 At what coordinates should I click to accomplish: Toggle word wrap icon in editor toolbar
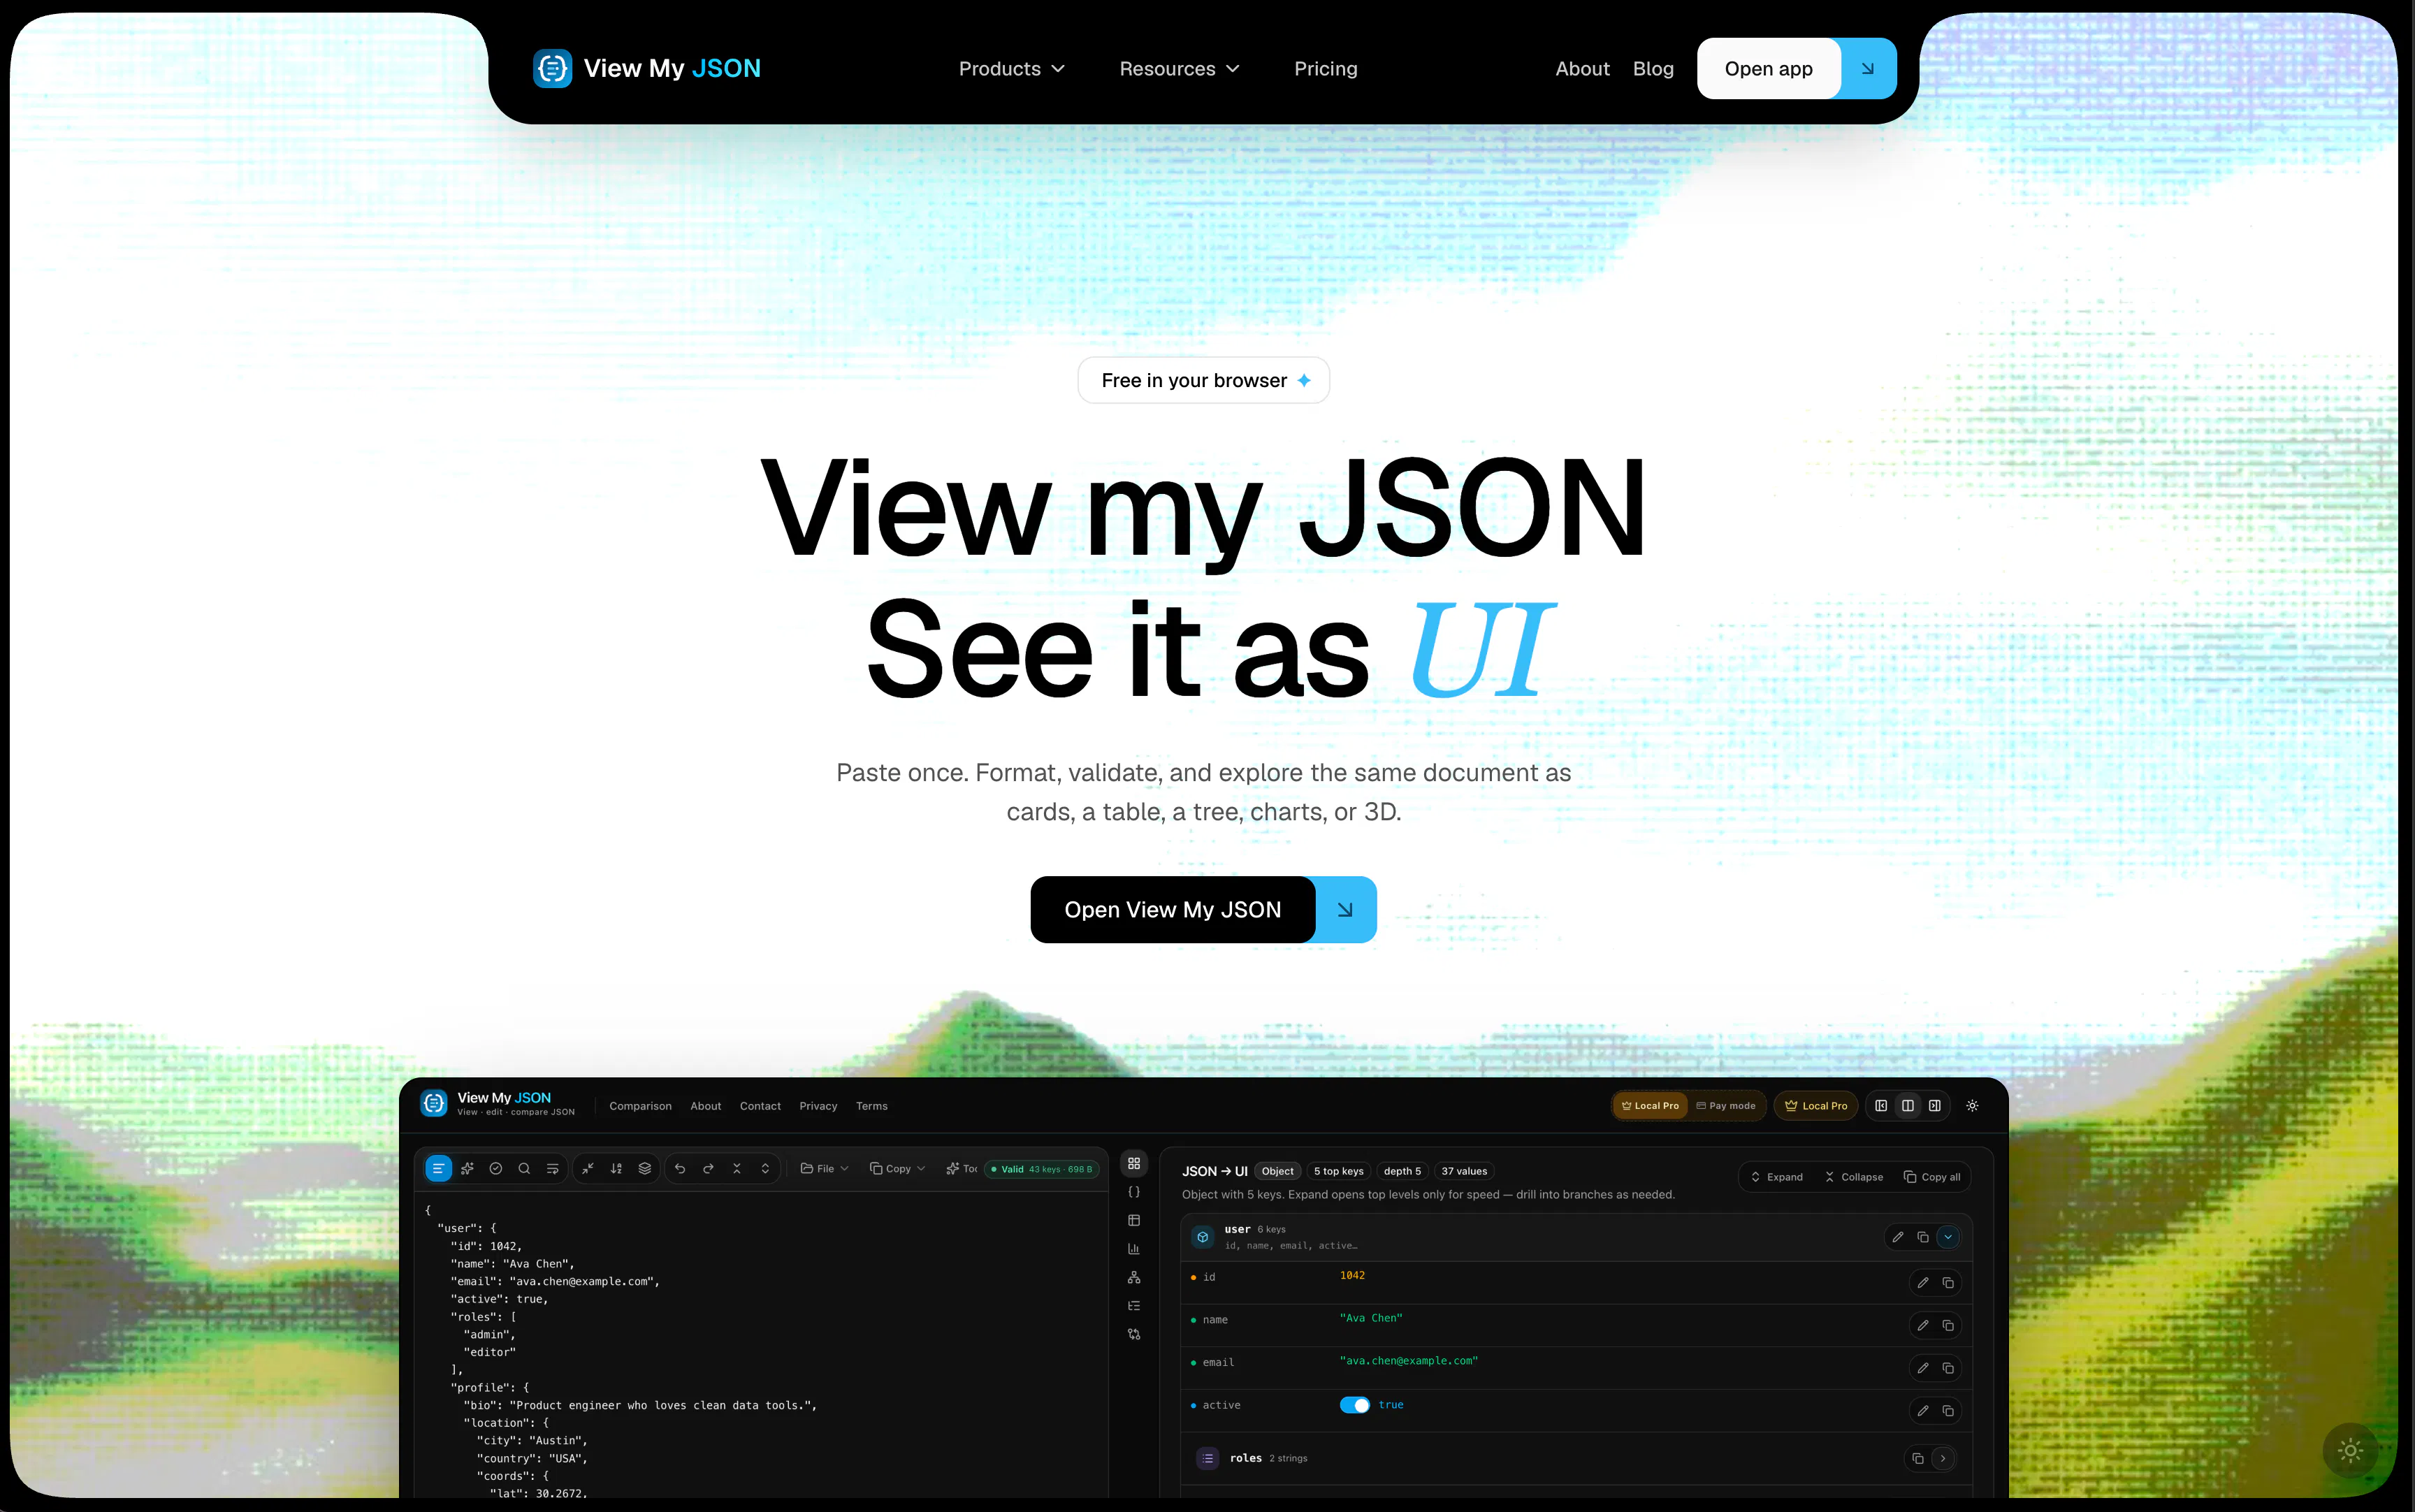[552, 1168]
